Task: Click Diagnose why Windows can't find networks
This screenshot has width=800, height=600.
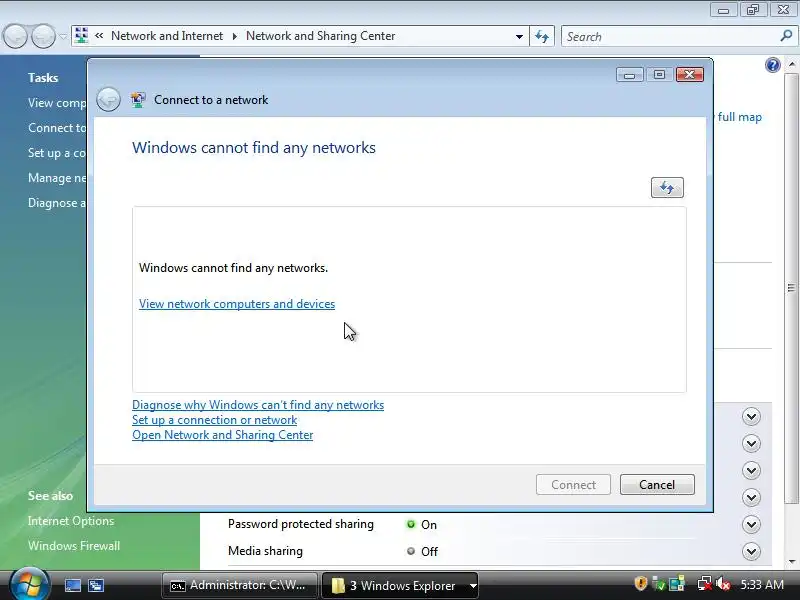Action: point(258,405)
